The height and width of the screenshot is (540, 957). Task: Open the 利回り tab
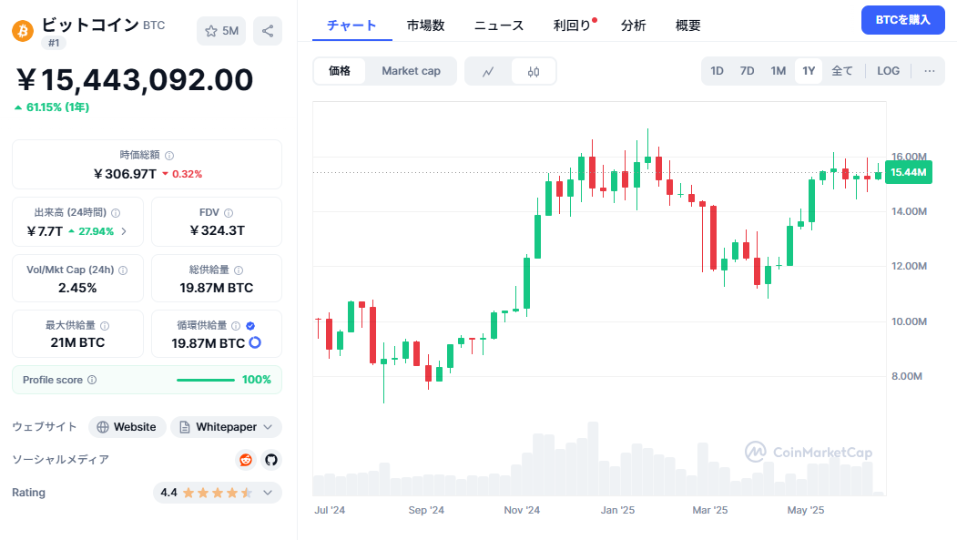pos(572,26)
